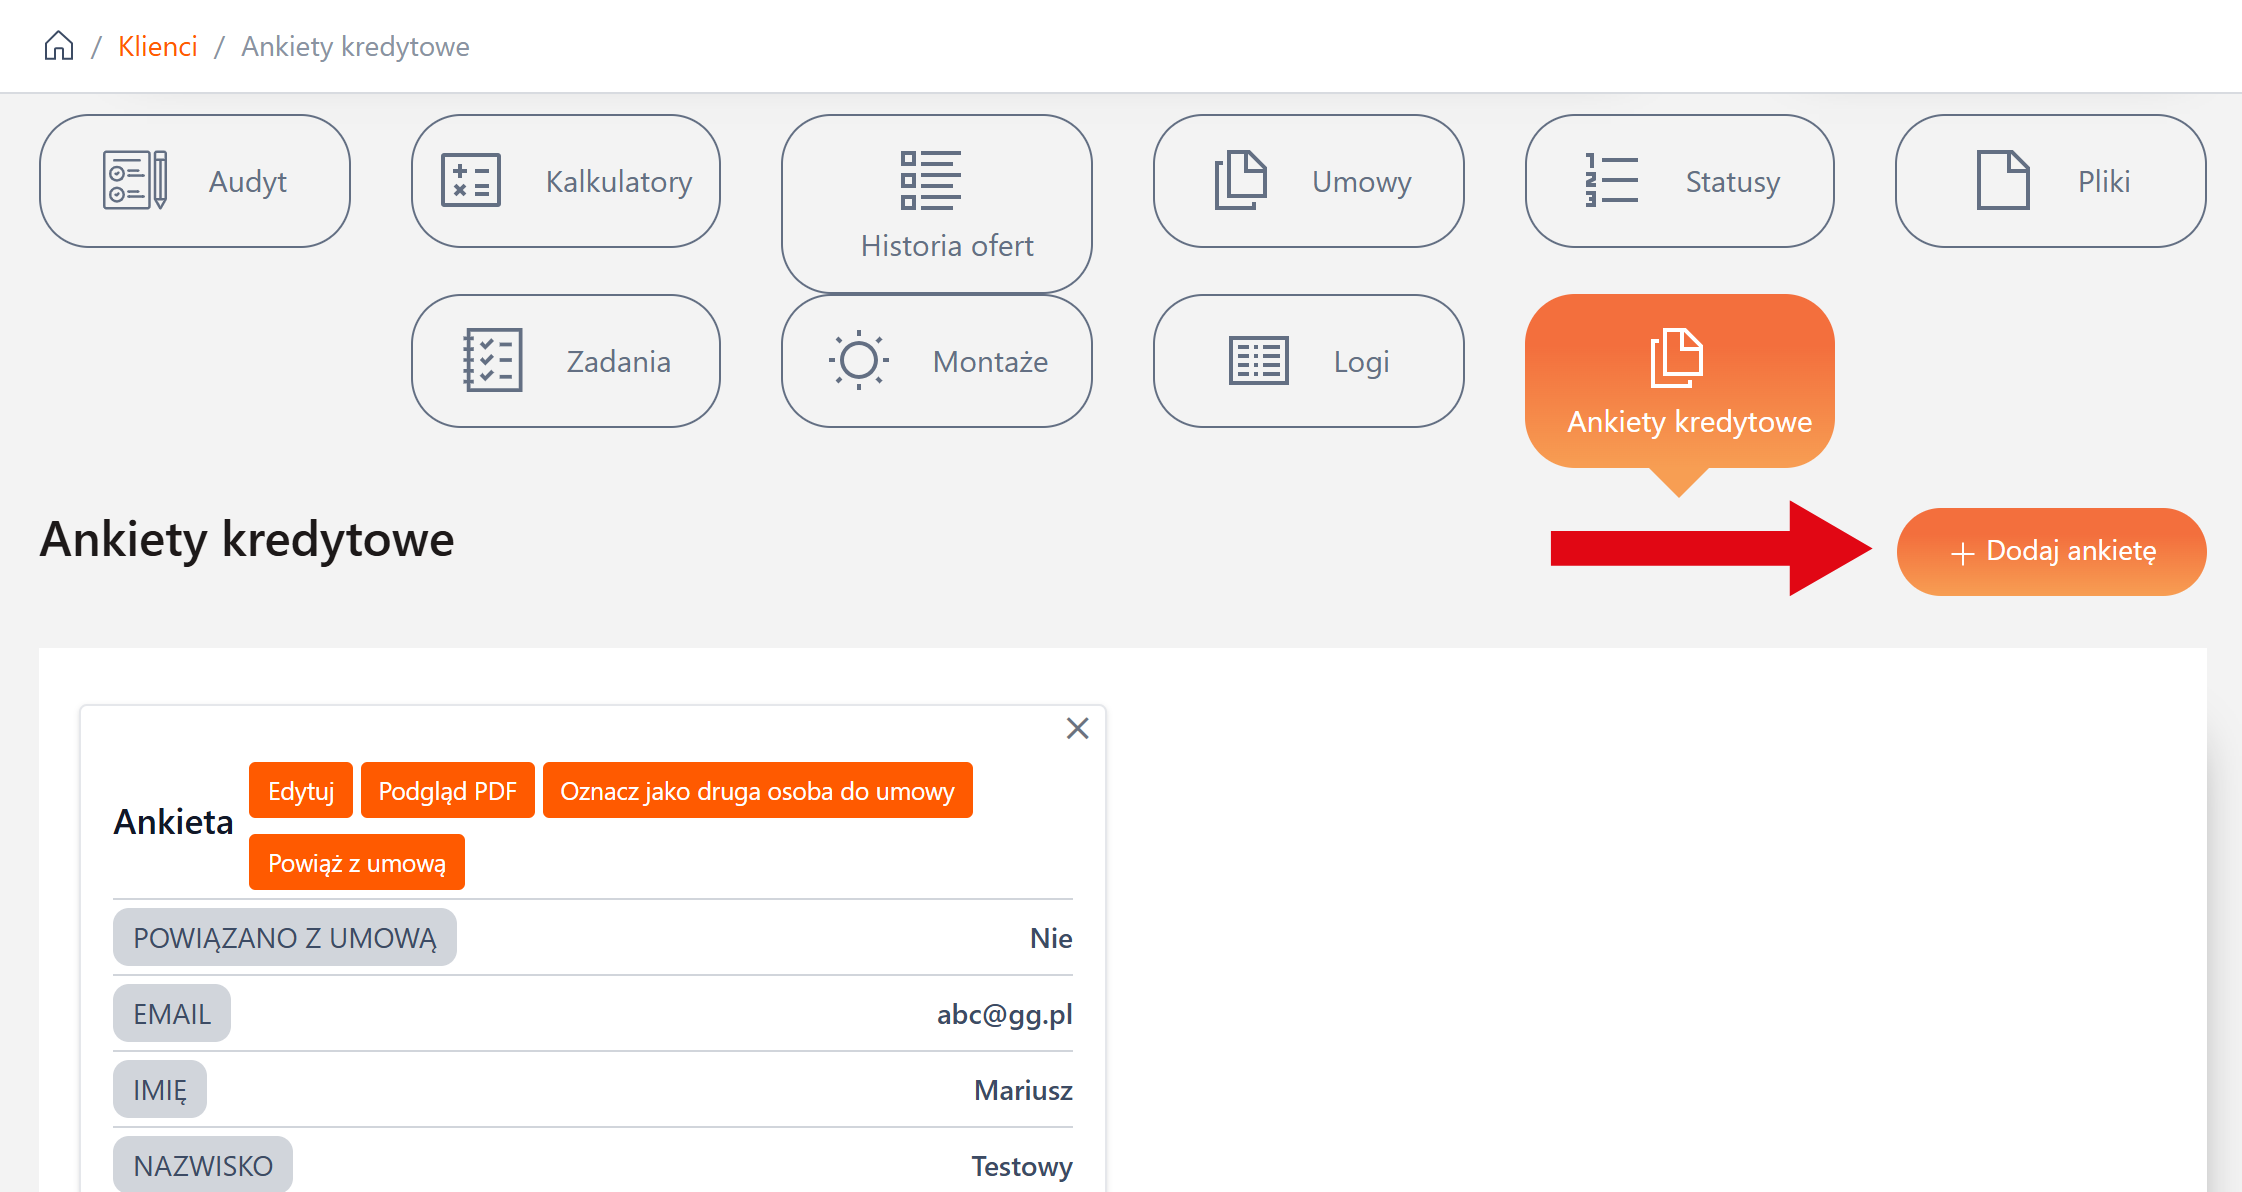The width and height of the screenshot is (2242, 1192).
Task: Click the Edytuj button
Action: click(300, 791)
